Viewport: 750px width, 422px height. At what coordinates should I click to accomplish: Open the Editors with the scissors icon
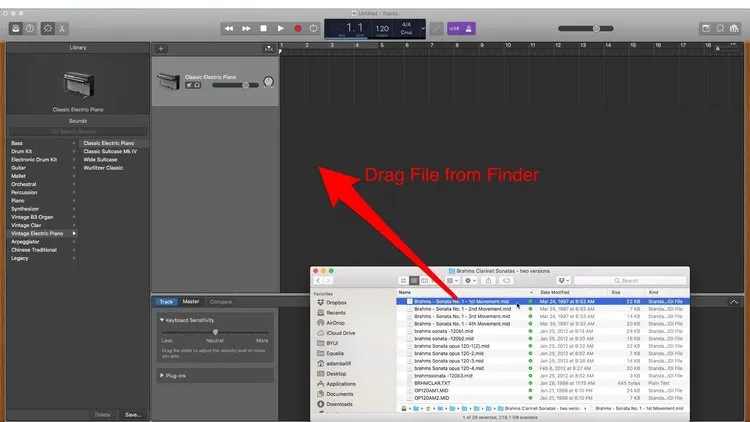(62, 29)
